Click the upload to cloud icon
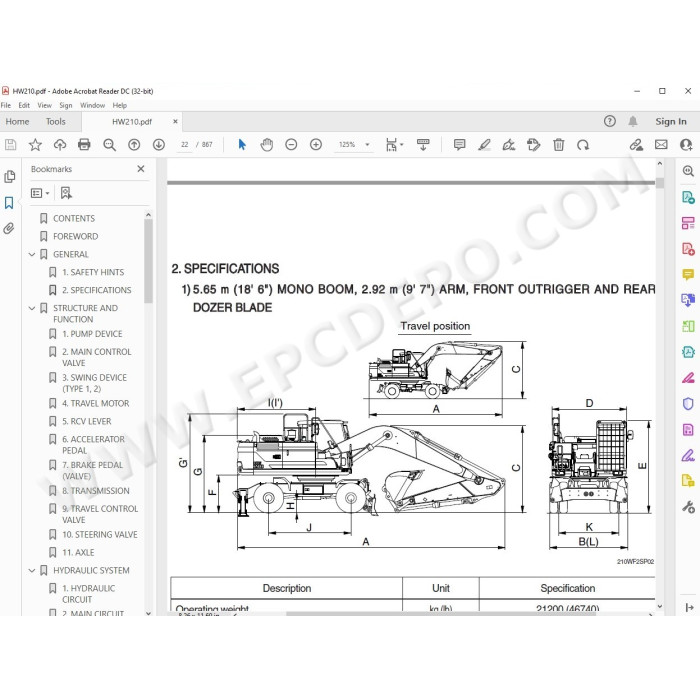Image resolution: width=700 pixels, height=700 pixels. (60, 145)
